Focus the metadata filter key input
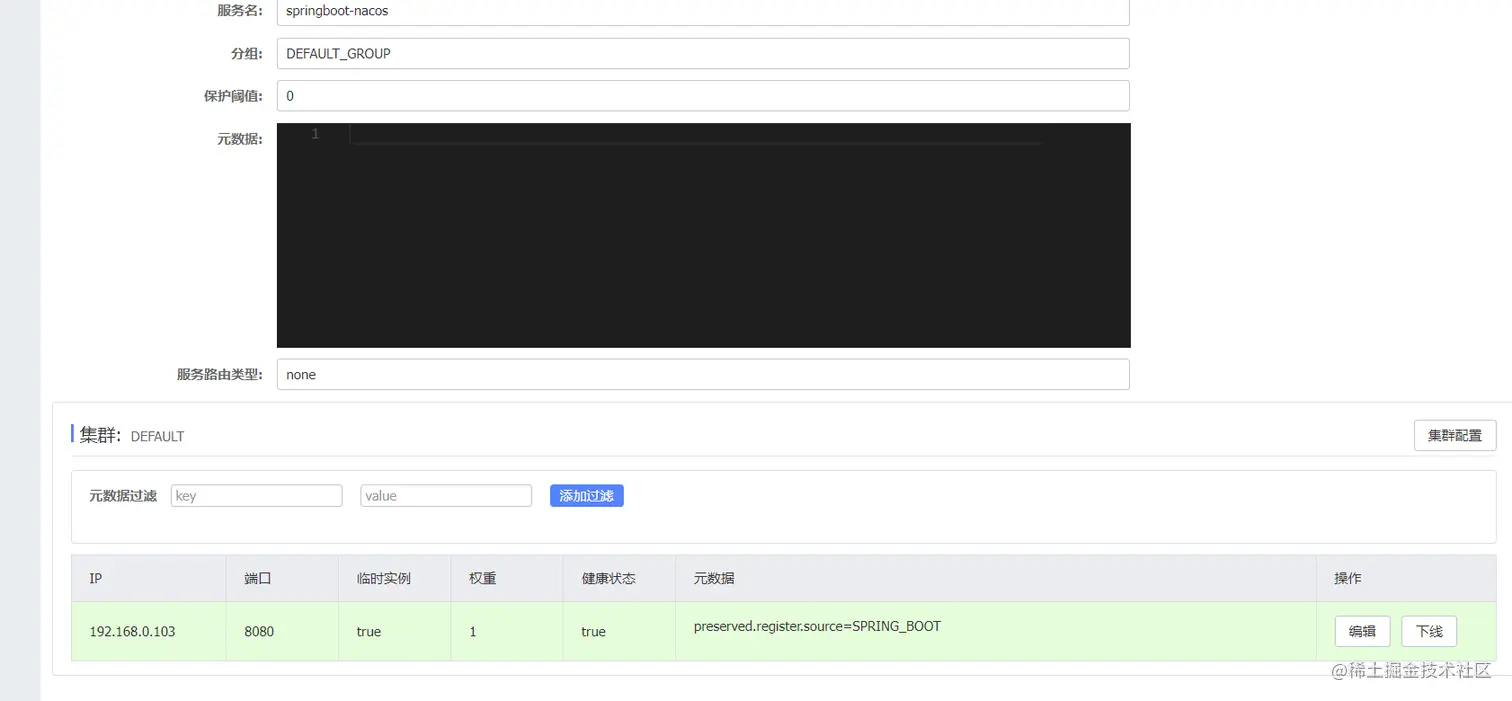The height and width of the screenshot is (701, 1512). 256,495
